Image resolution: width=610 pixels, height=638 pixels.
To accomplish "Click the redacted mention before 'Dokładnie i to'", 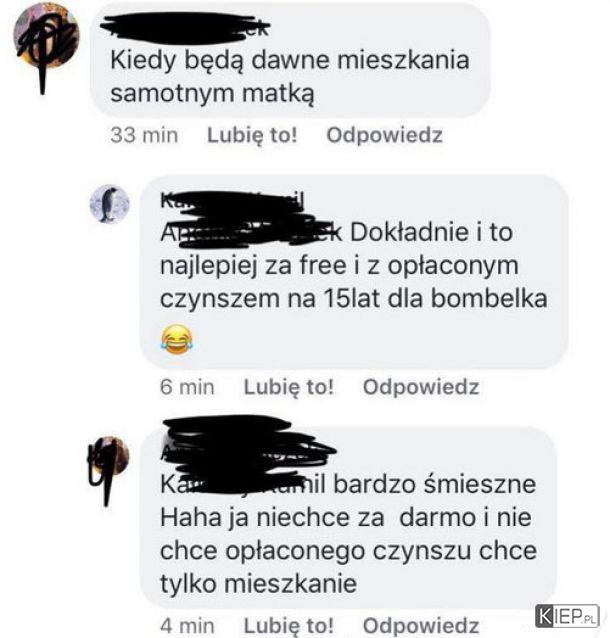I will click(251, 233).
